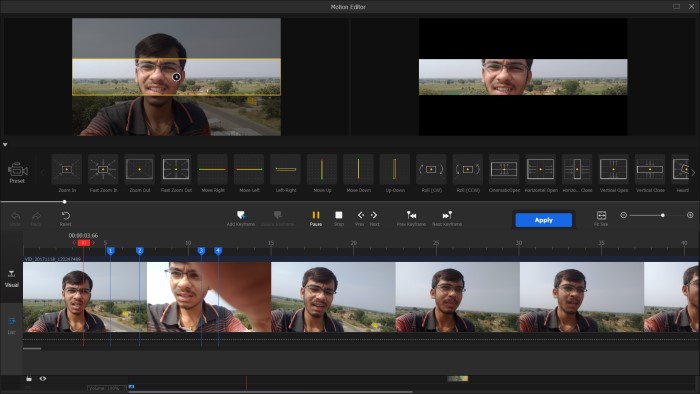Image resolution: width=700 pixels, height=394 pixels.
Task: Show more presets with right chevron
Action: (693, 173)
